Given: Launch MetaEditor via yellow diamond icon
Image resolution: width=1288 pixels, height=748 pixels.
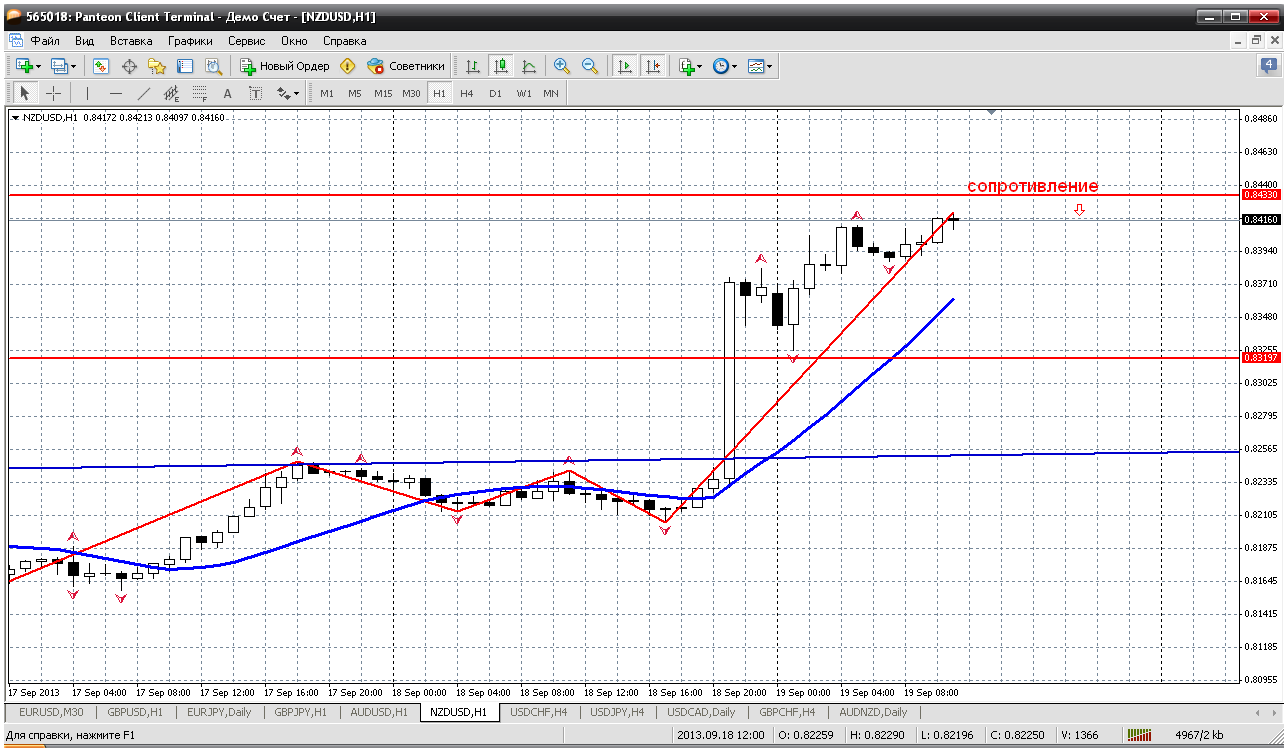Looking at the screenshot, I should point(347,66).
